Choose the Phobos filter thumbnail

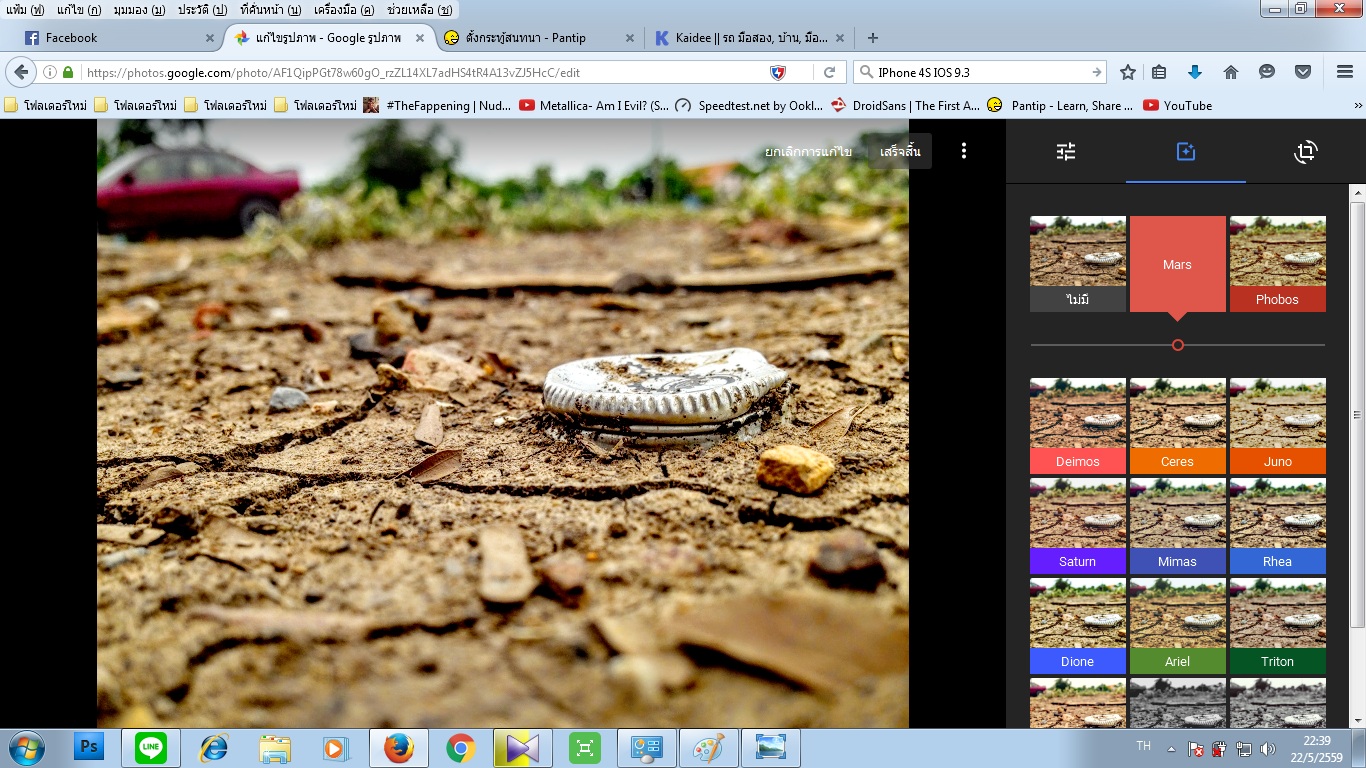1277,264
